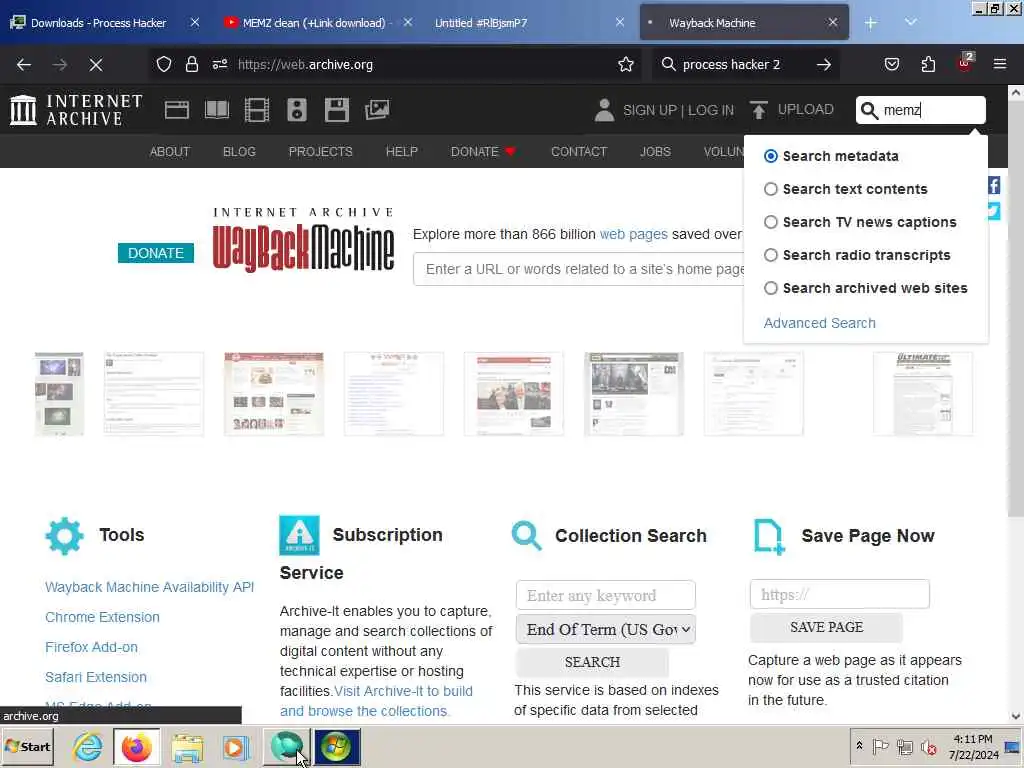Open Safari Extension link
Screen dimensions: 1024x768
pyautogui.click(x=96, y=677)
